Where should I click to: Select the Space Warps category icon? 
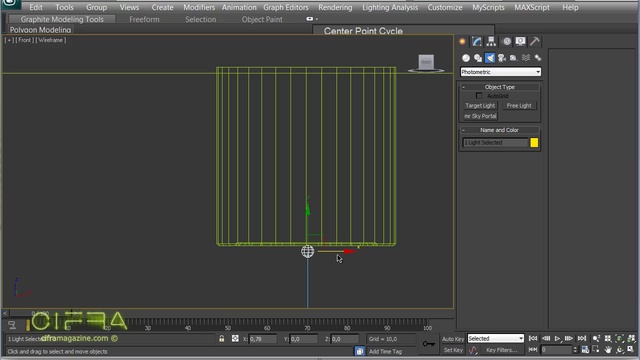(526, 58)
